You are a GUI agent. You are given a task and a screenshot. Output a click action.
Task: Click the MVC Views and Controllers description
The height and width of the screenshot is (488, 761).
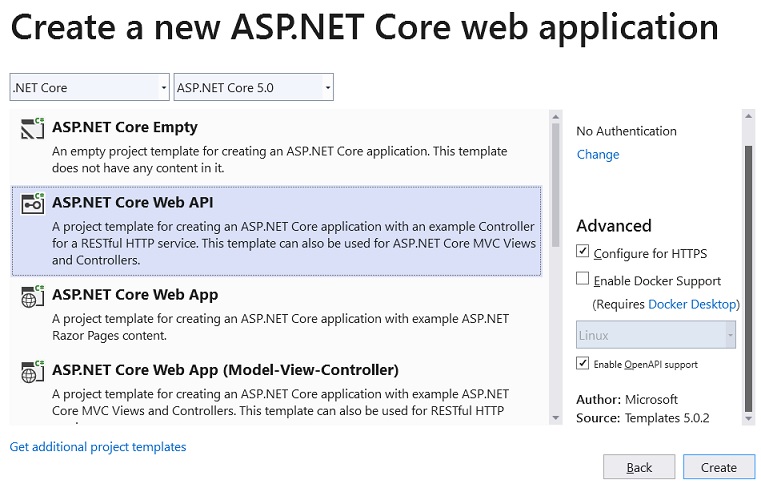tap(281, 403)
